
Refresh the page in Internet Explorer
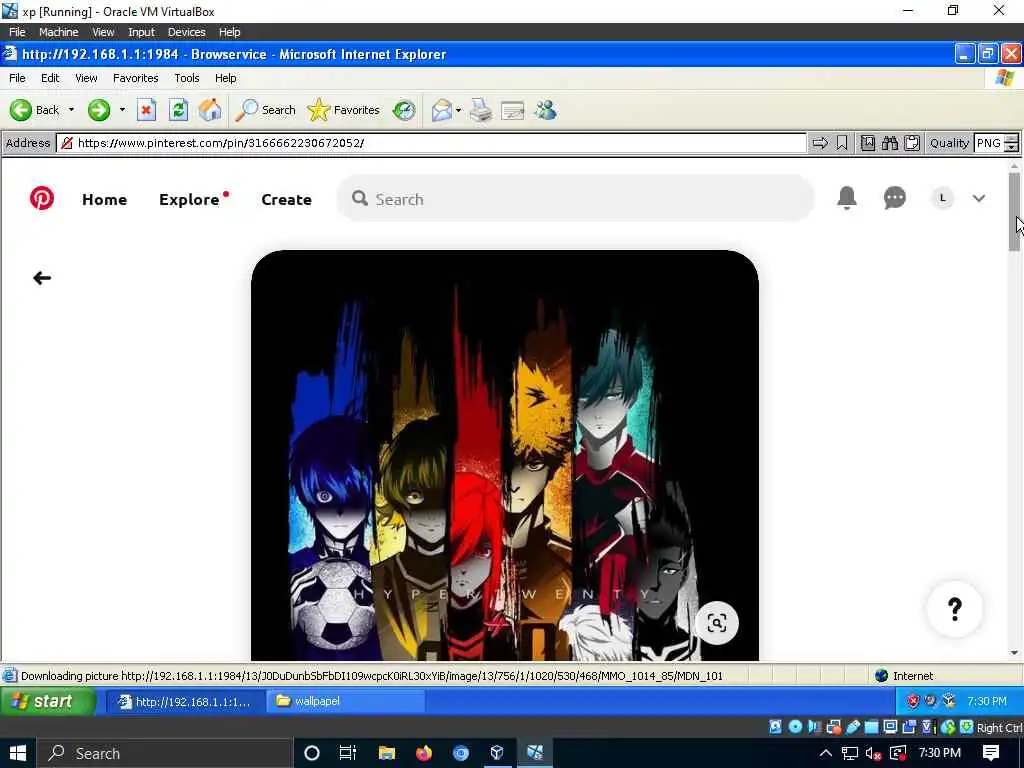(x=178, y=110)
